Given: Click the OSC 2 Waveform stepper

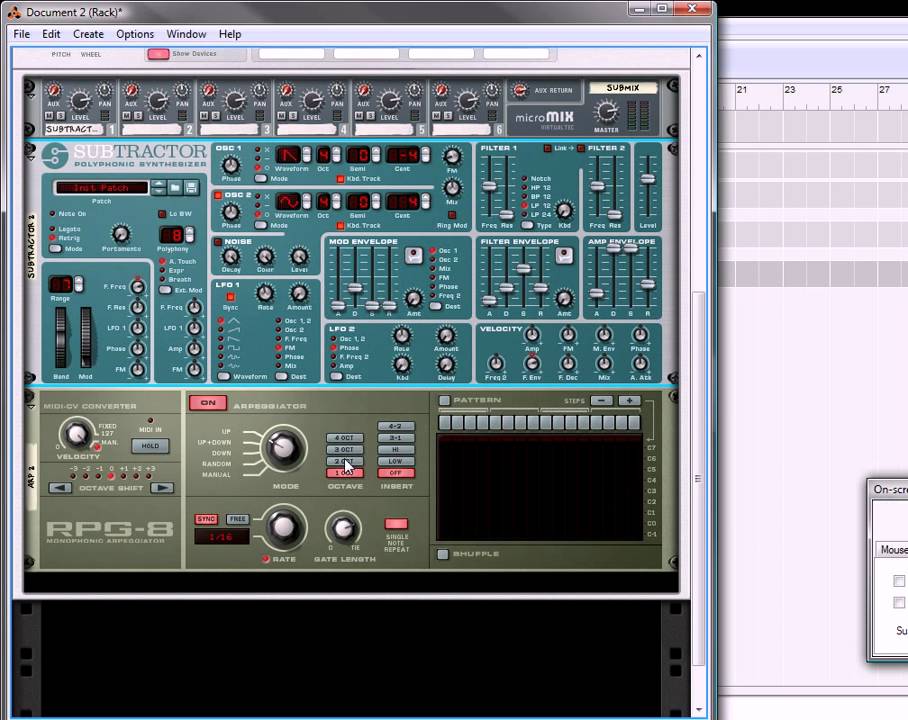Looking at the screenshot, I should click(x=306, y=202).
